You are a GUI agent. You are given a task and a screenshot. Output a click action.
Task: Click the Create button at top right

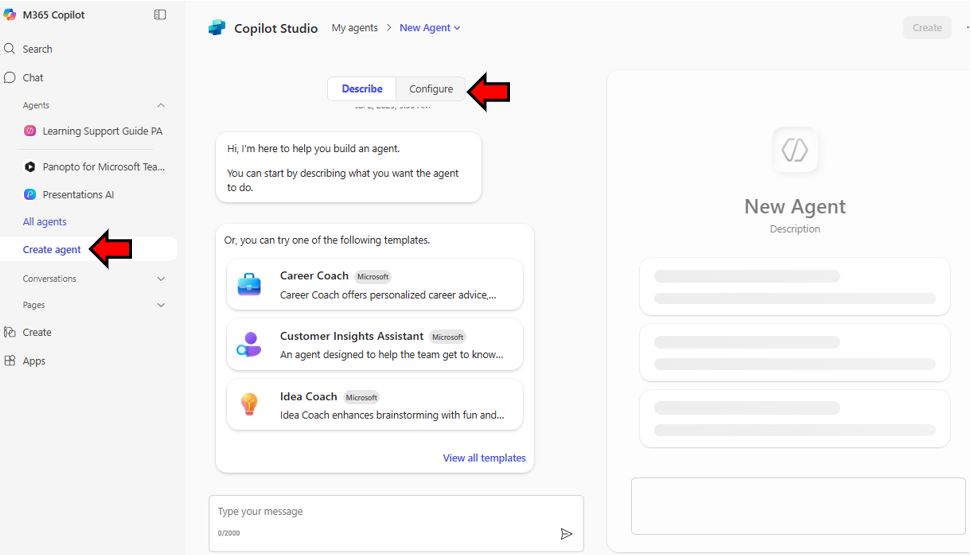927,28
